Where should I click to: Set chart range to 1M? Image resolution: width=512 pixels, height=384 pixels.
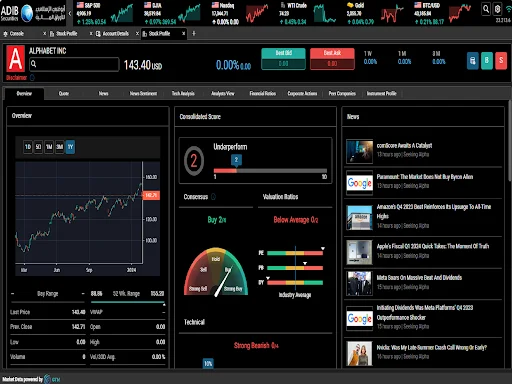click(49, 147)
